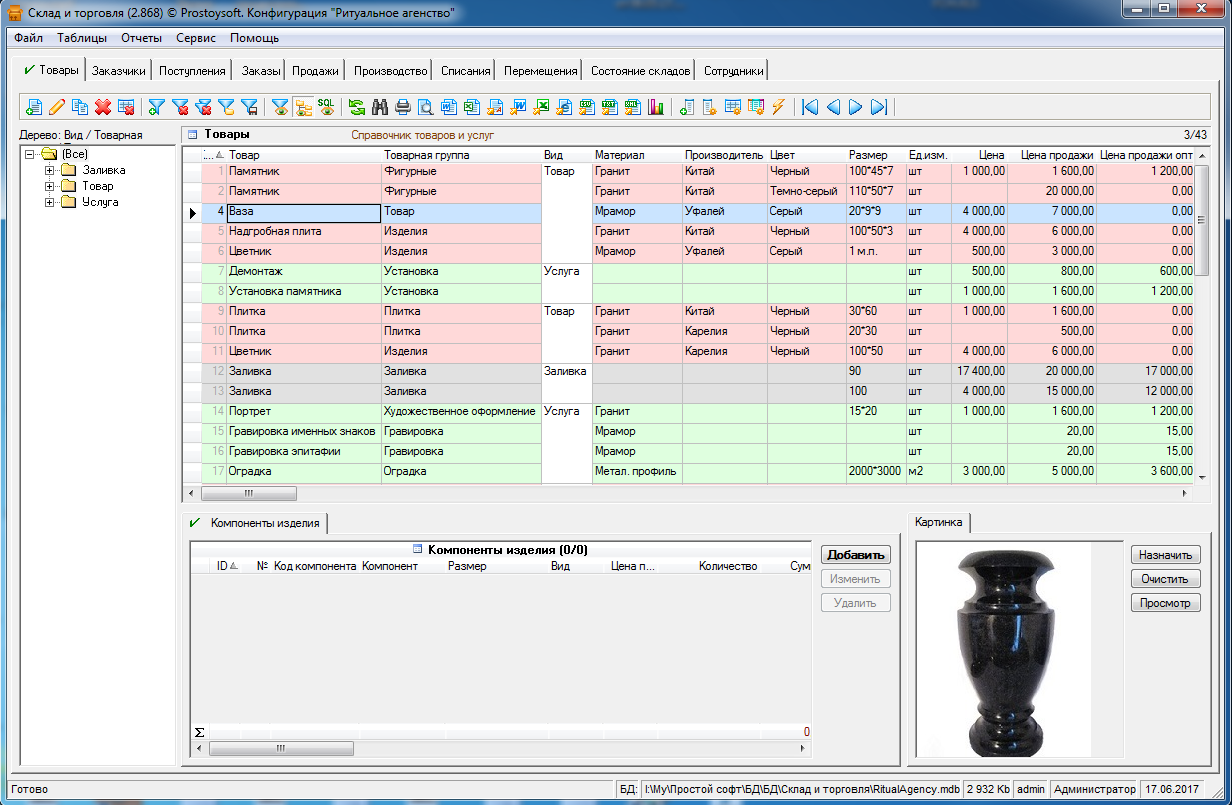Viewport: 1232px width, 805px height.
Task: Open the Отчеты menu
Action: (x=141, y=38)
